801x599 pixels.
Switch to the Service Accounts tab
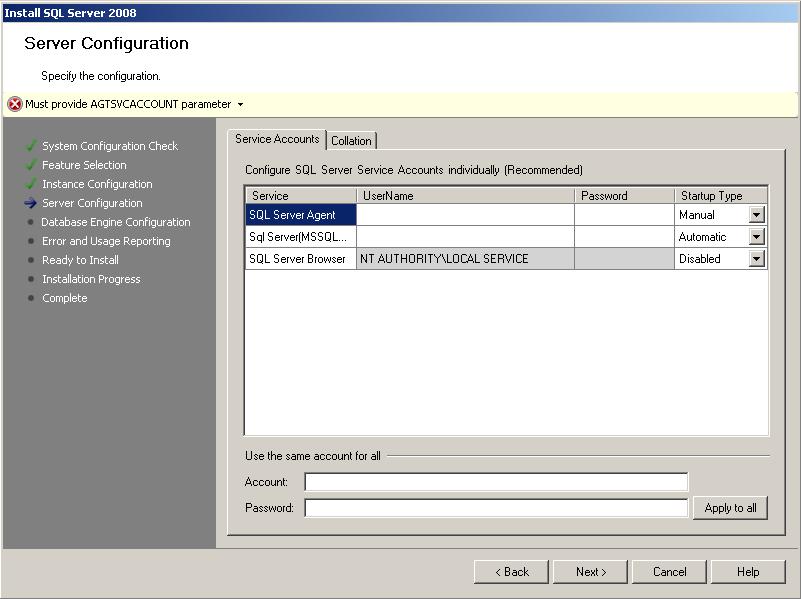point(277,139)
